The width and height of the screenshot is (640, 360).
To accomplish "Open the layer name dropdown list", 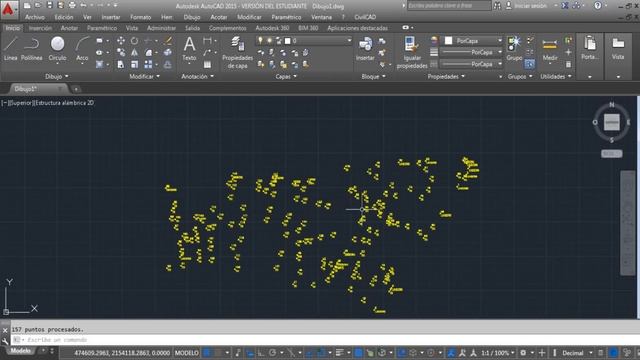I will click(349, 40).
